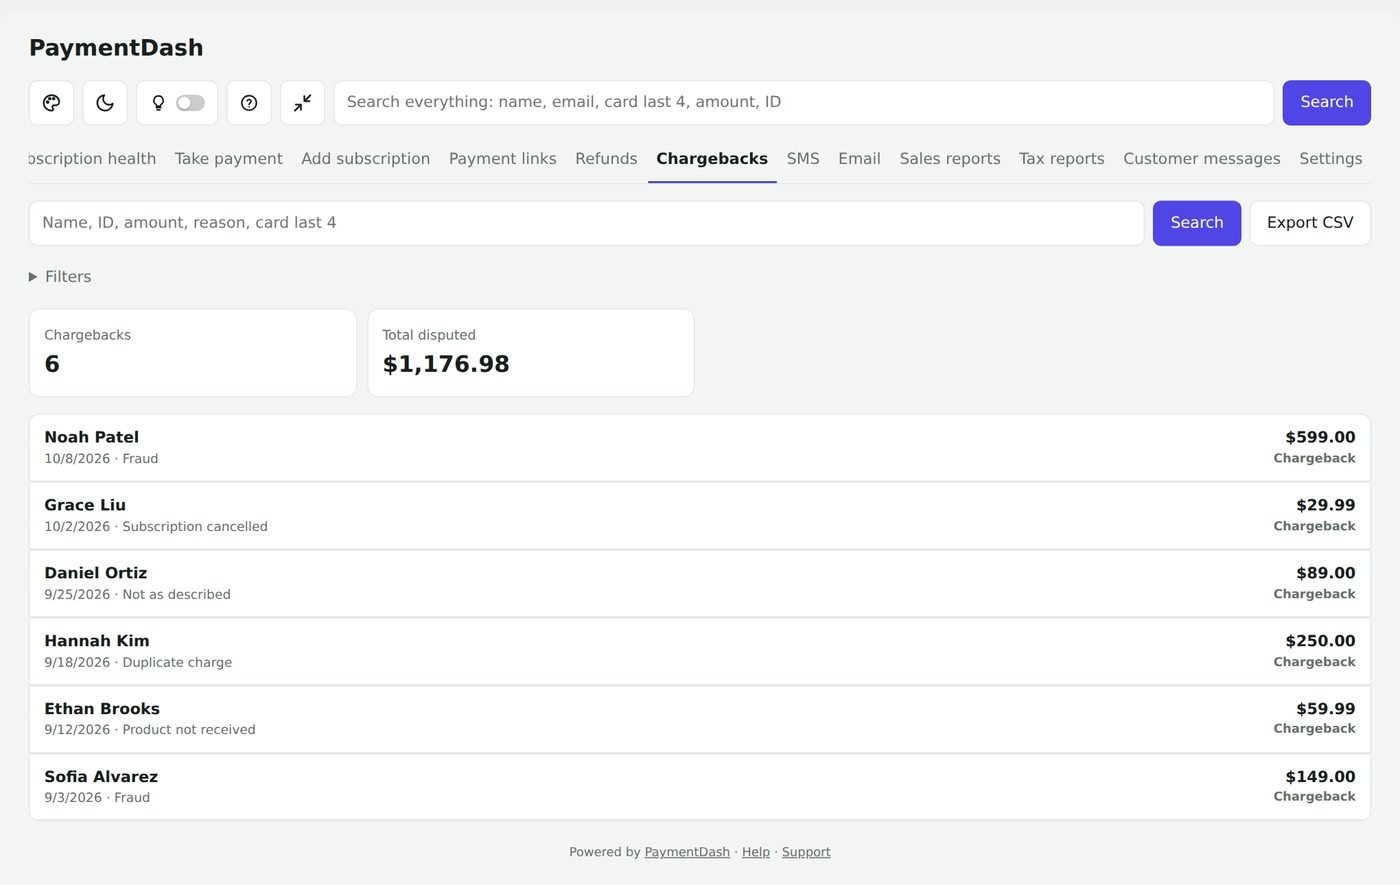
Task: Select Ethan Brooks chargeback row
Action: tap(700, 719)
